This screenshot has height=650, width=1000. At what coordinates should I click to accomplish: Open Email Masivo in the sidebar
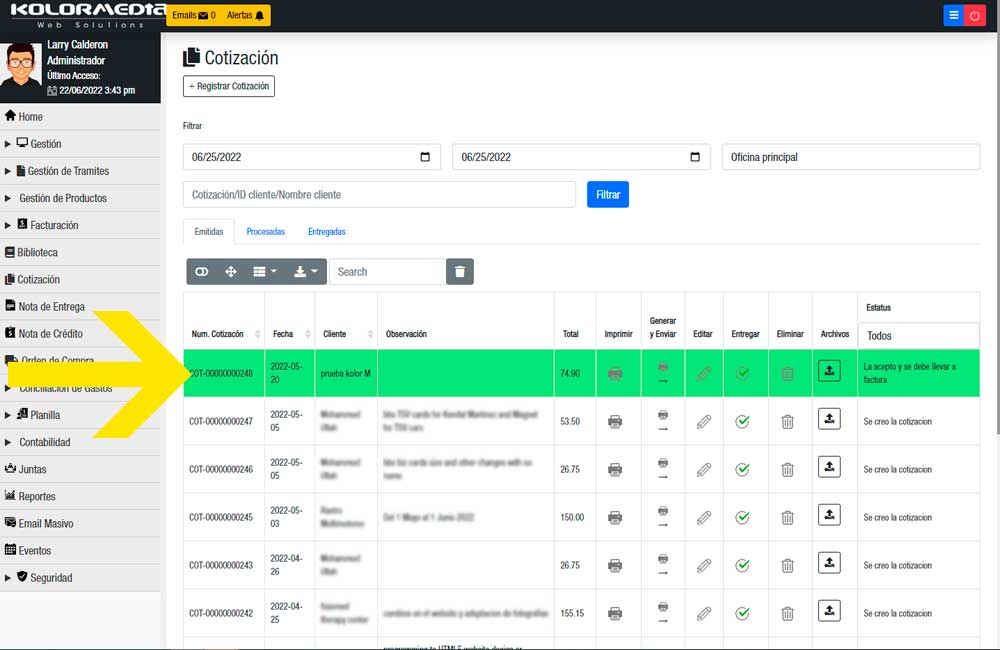pyautogui.click(x=80, y=523)
